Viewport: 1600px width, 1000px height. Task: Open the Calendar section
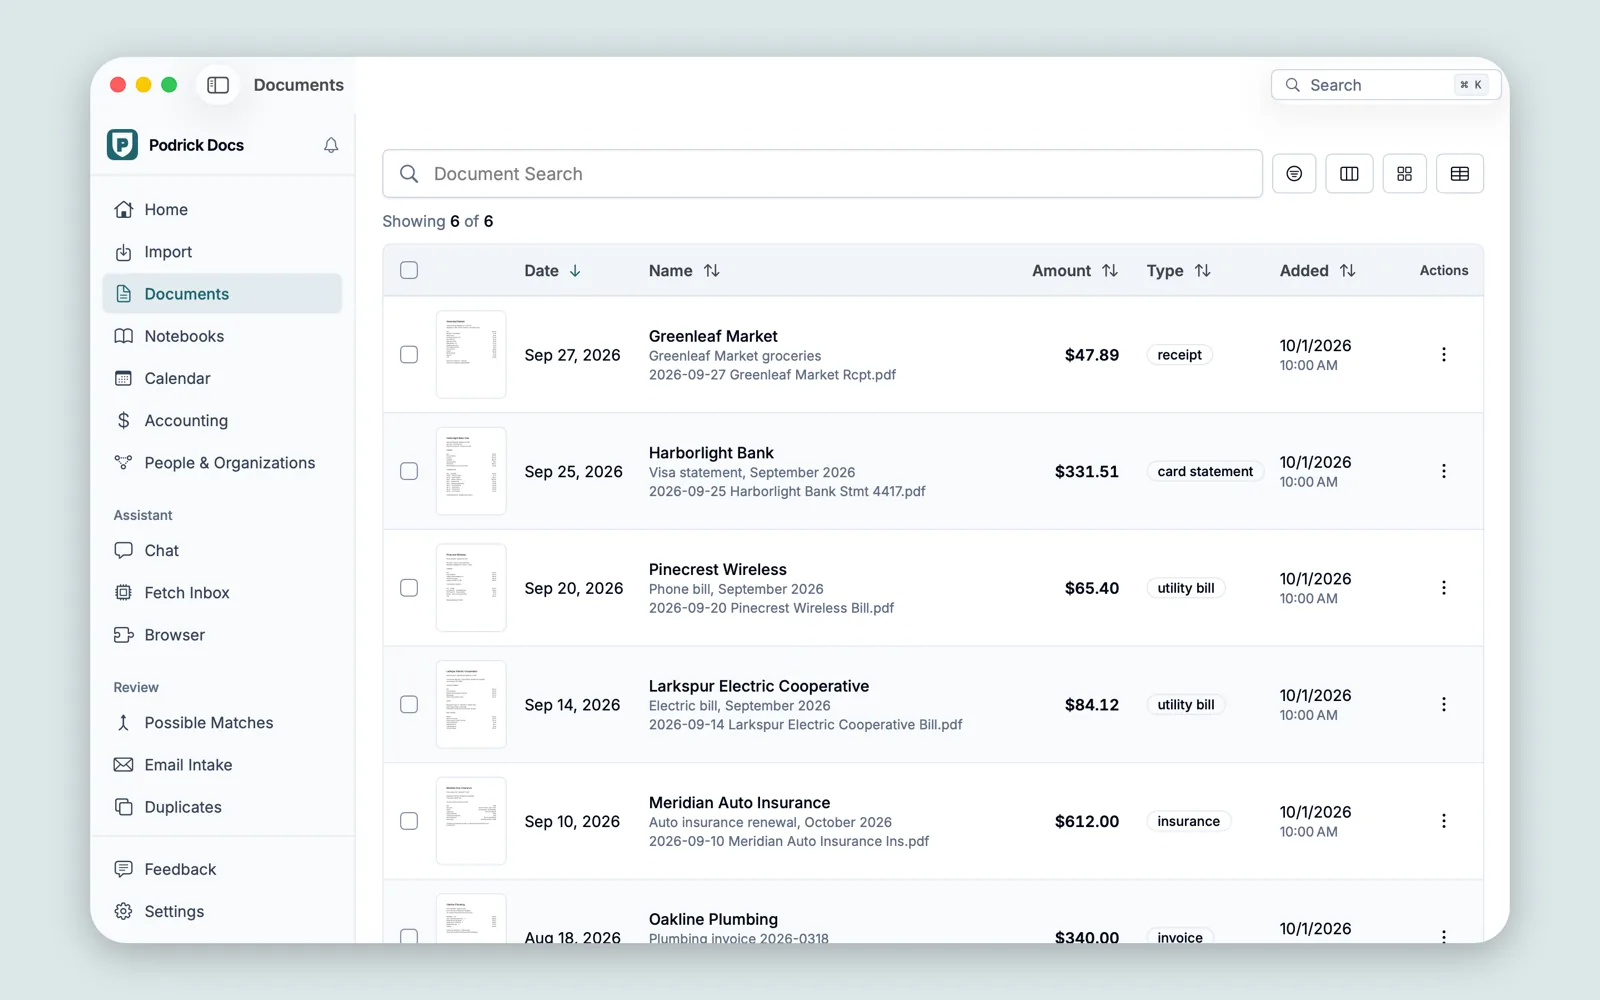[x=222, y=378]
